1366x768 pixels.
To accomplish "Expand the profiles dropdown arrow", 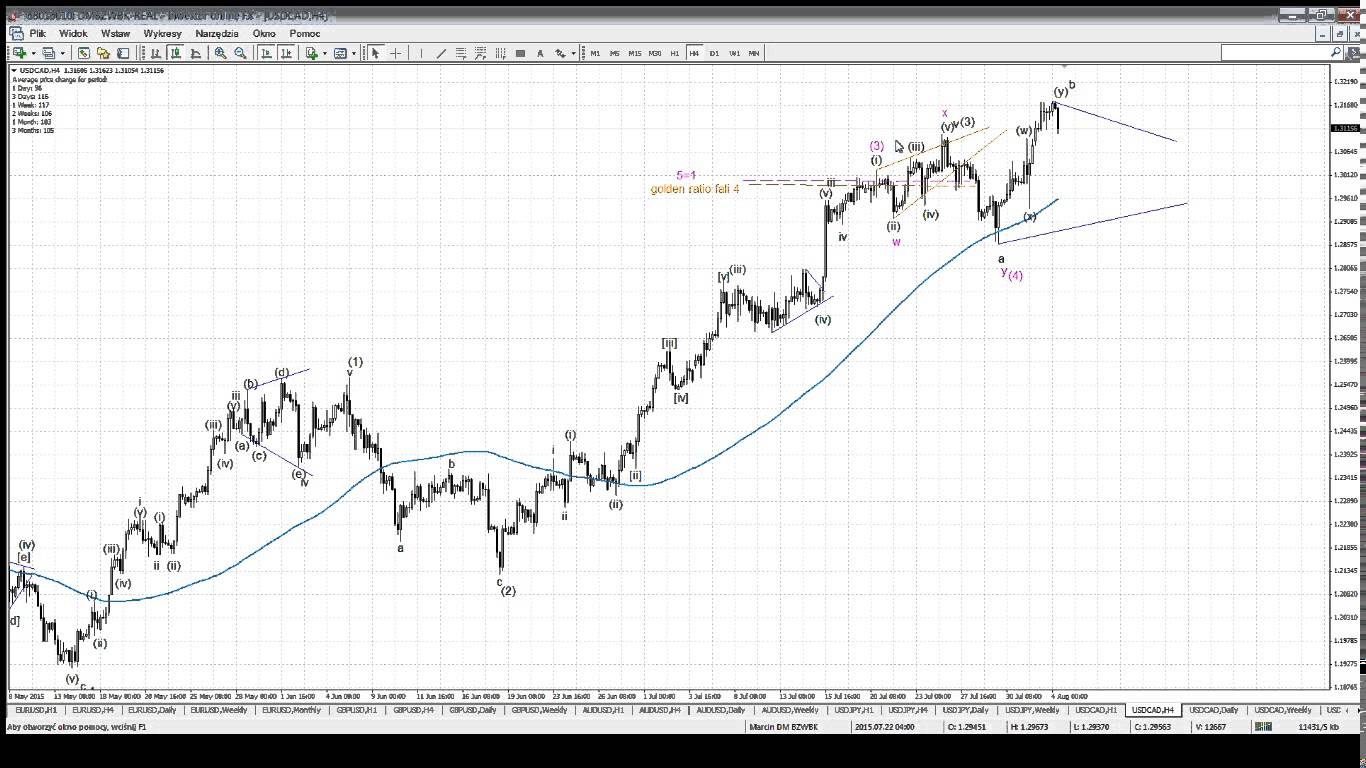I will (62, 53).
